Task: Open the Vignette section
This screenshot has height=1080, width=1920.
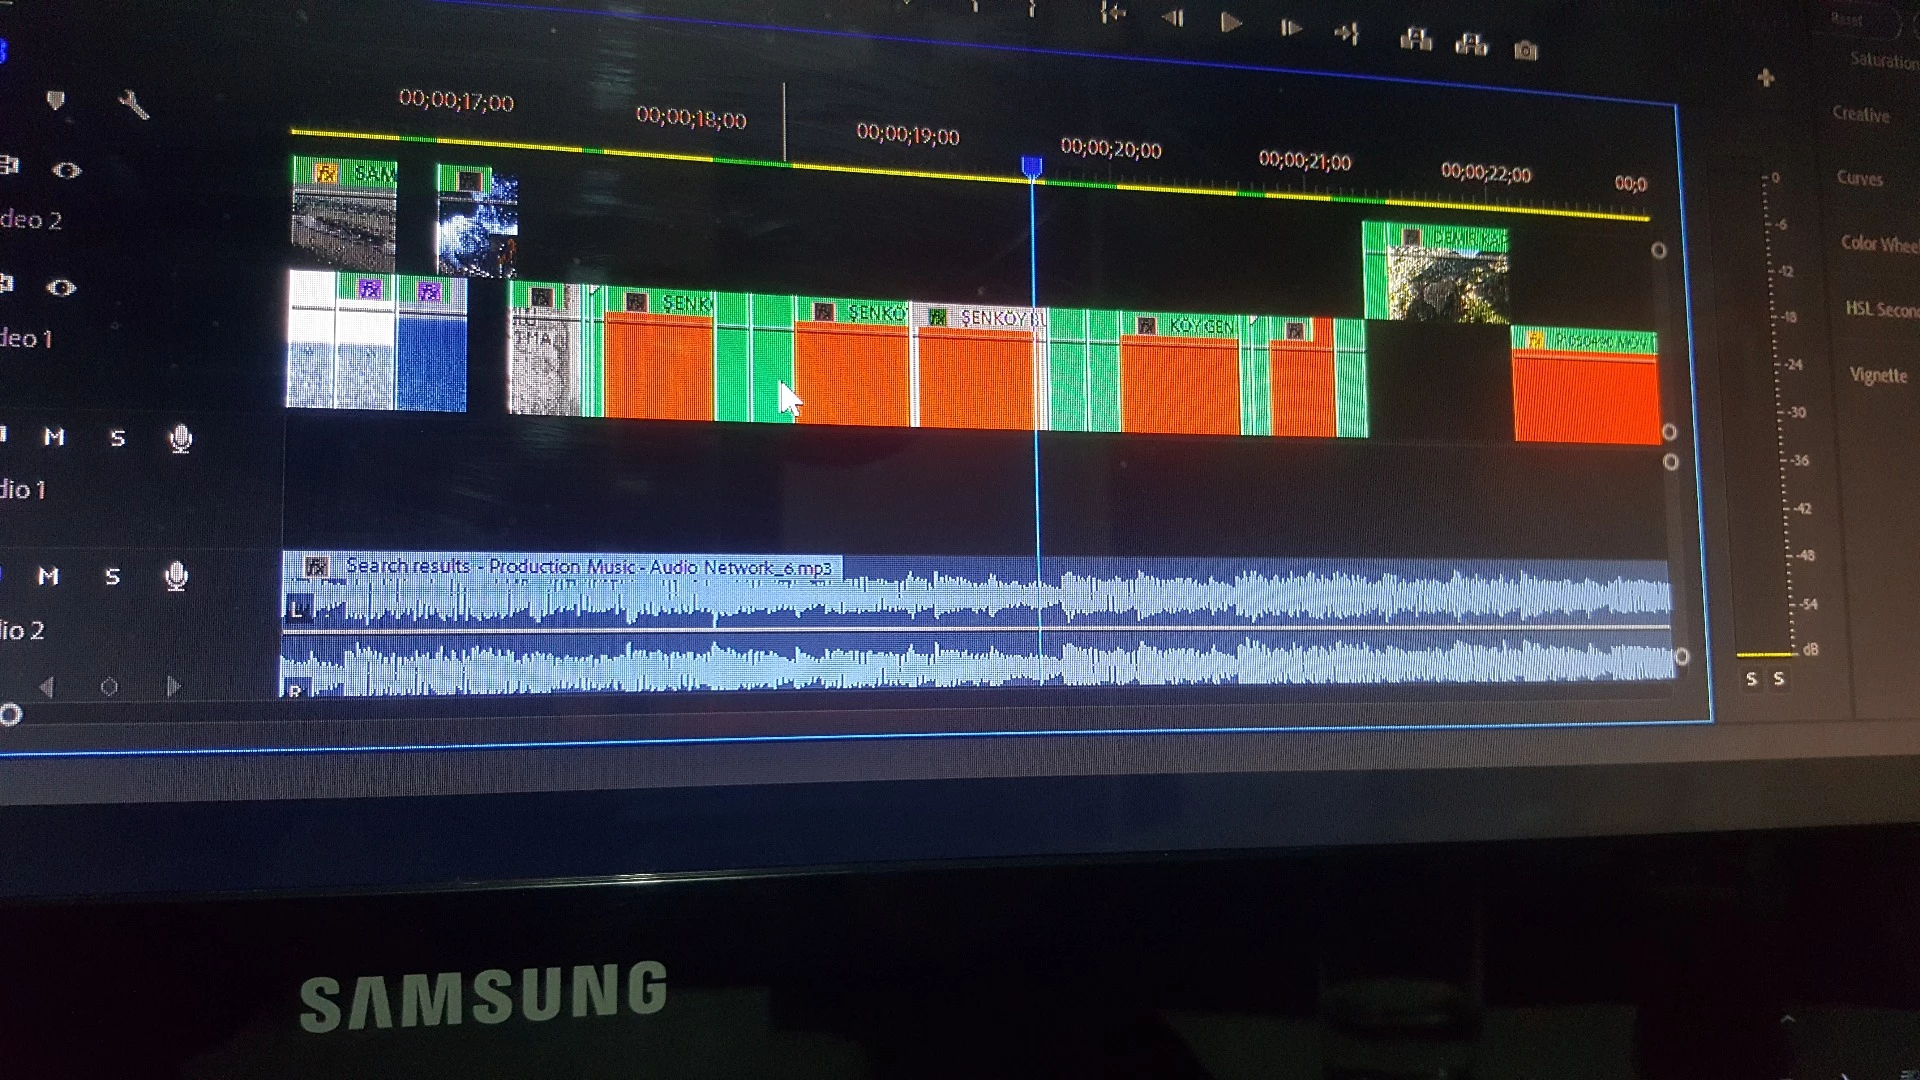Action: click(1877, 376)
